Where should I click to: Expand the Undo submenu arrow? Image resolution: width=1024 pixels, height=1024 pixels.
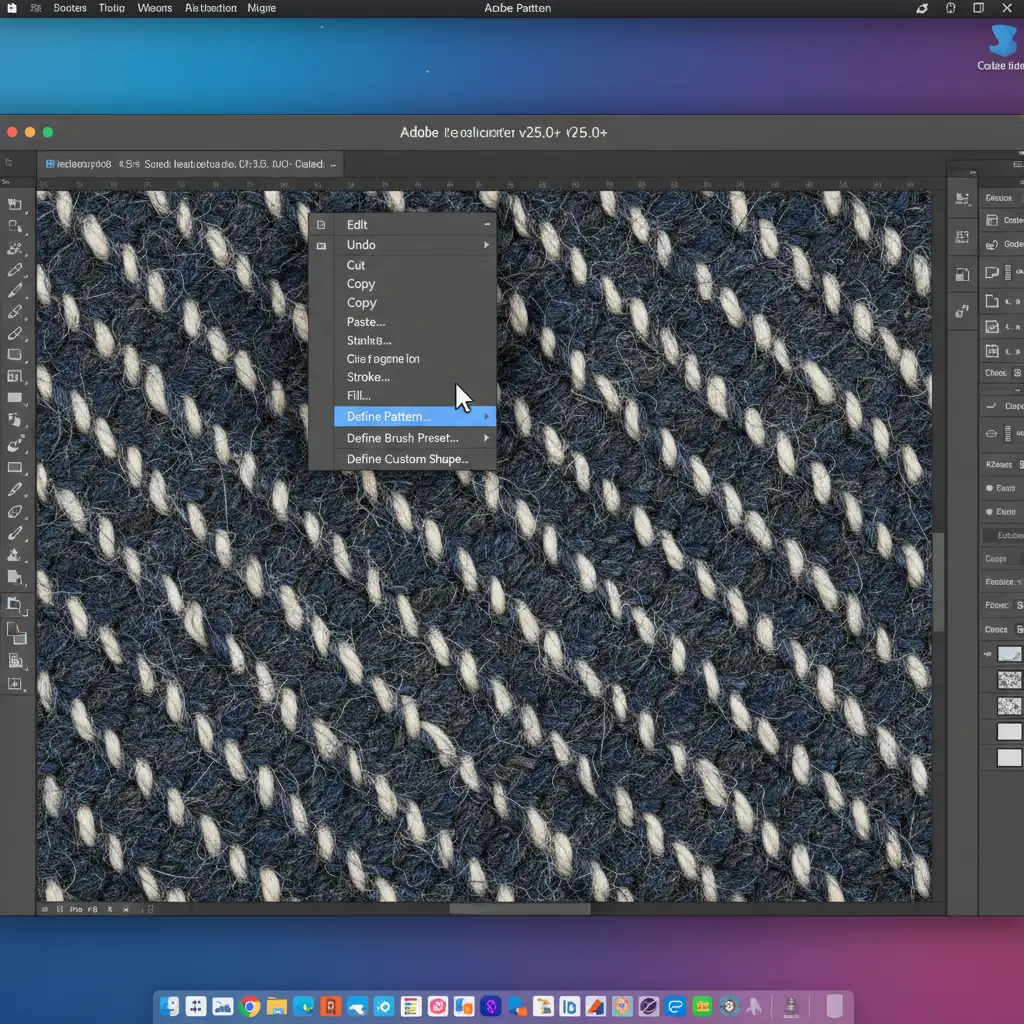(487, 245)
